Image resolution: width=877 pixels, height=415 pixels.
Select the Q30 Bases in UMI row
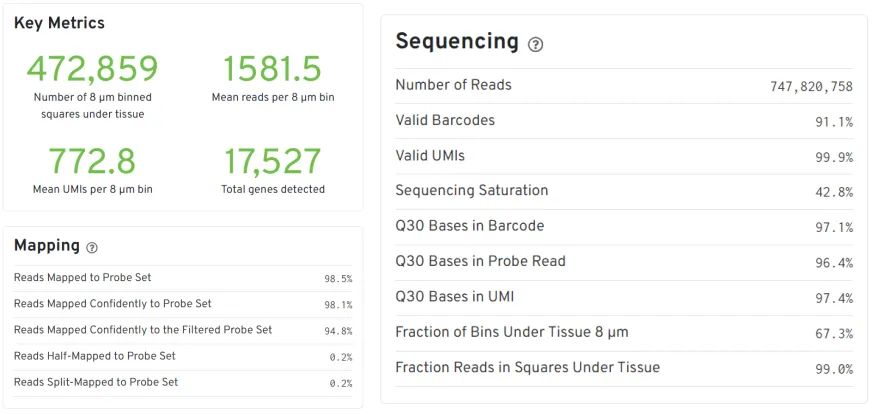[624, 298]
